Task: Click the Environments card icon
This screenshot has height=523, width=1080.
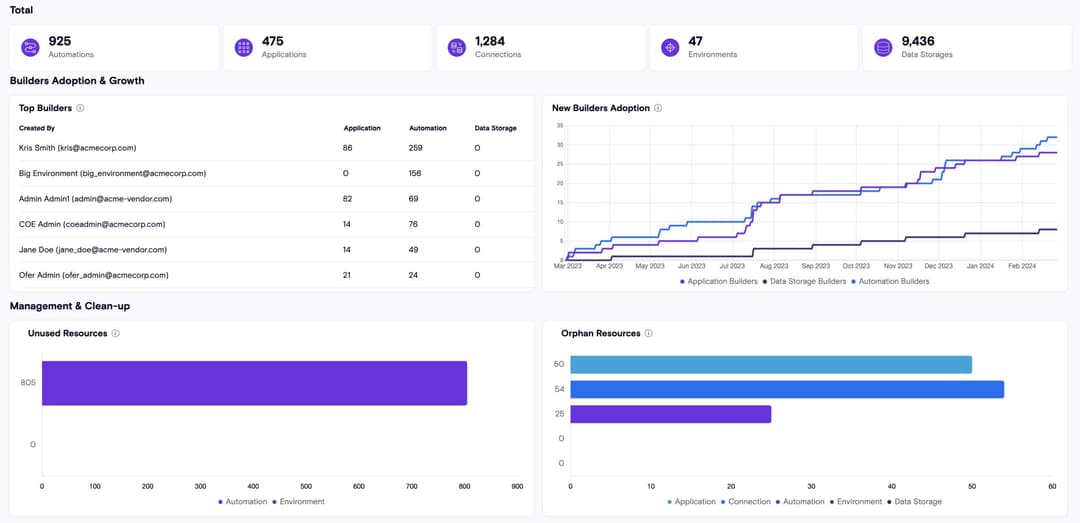Action: [670, 47]
